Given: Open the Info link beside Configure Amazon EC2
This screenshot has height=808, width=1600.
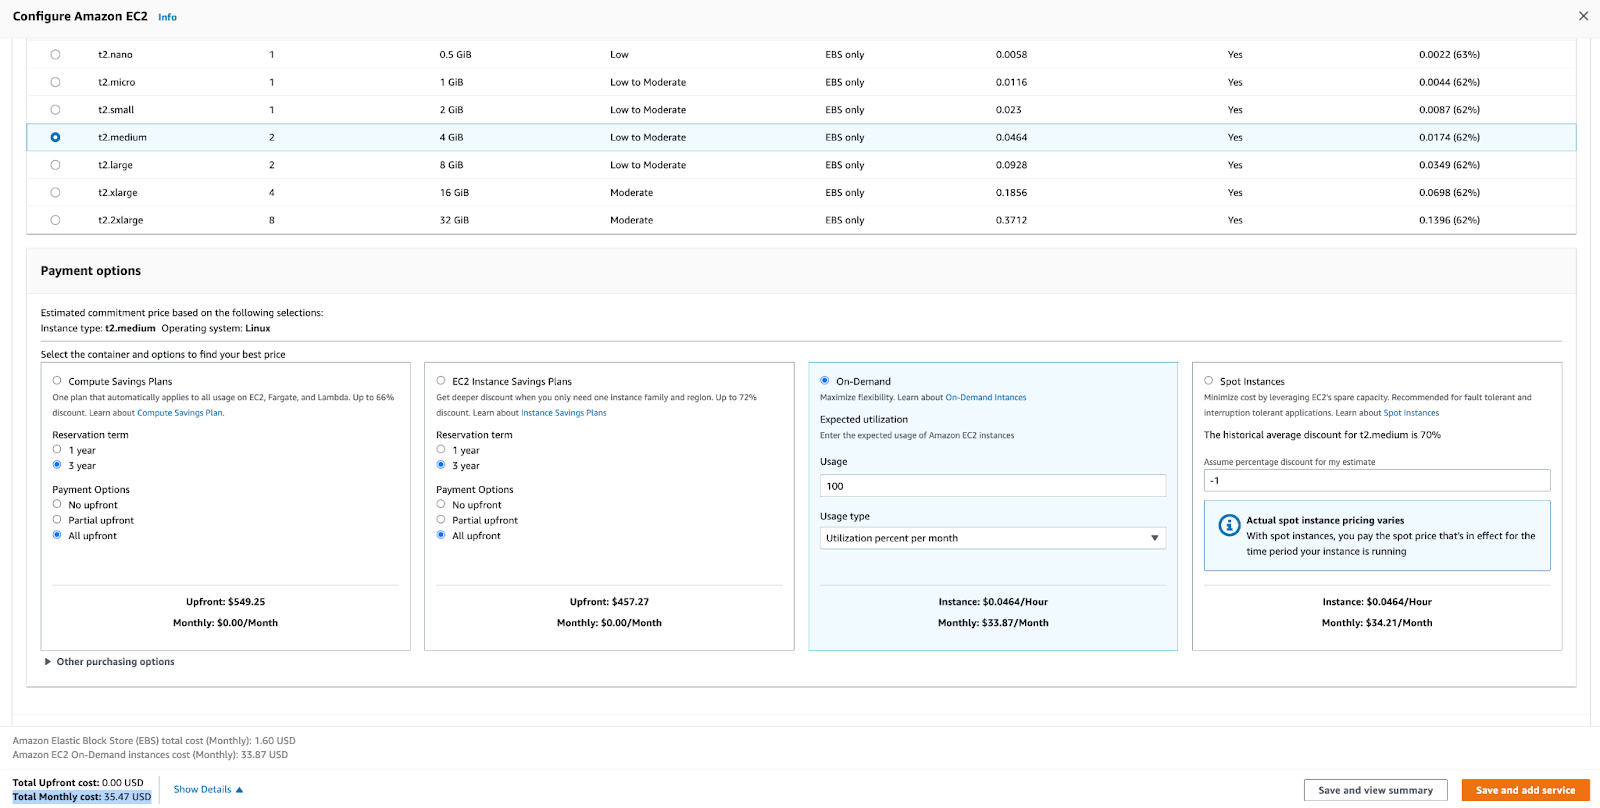Looking at the screenshot, I should click(x=167, y=17).
